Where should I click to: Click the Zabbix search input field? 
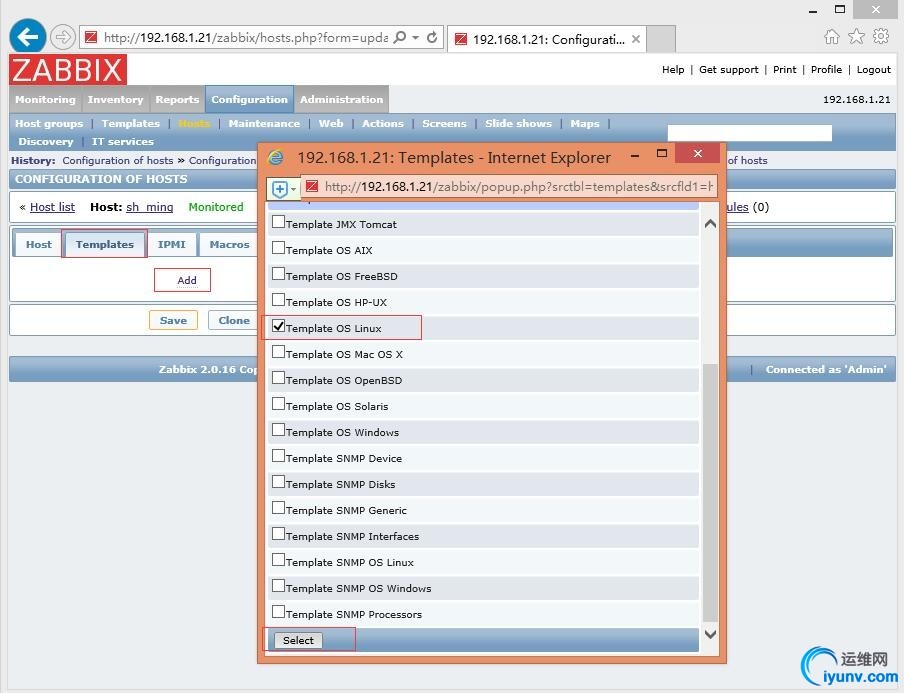point(749,133)
